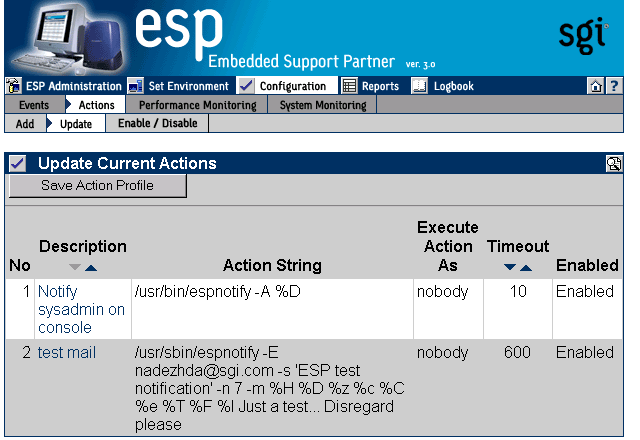This screenshot has width=640, height=440.
Task: Open the Performance Monitoring tab
Action: coord(197,105)
